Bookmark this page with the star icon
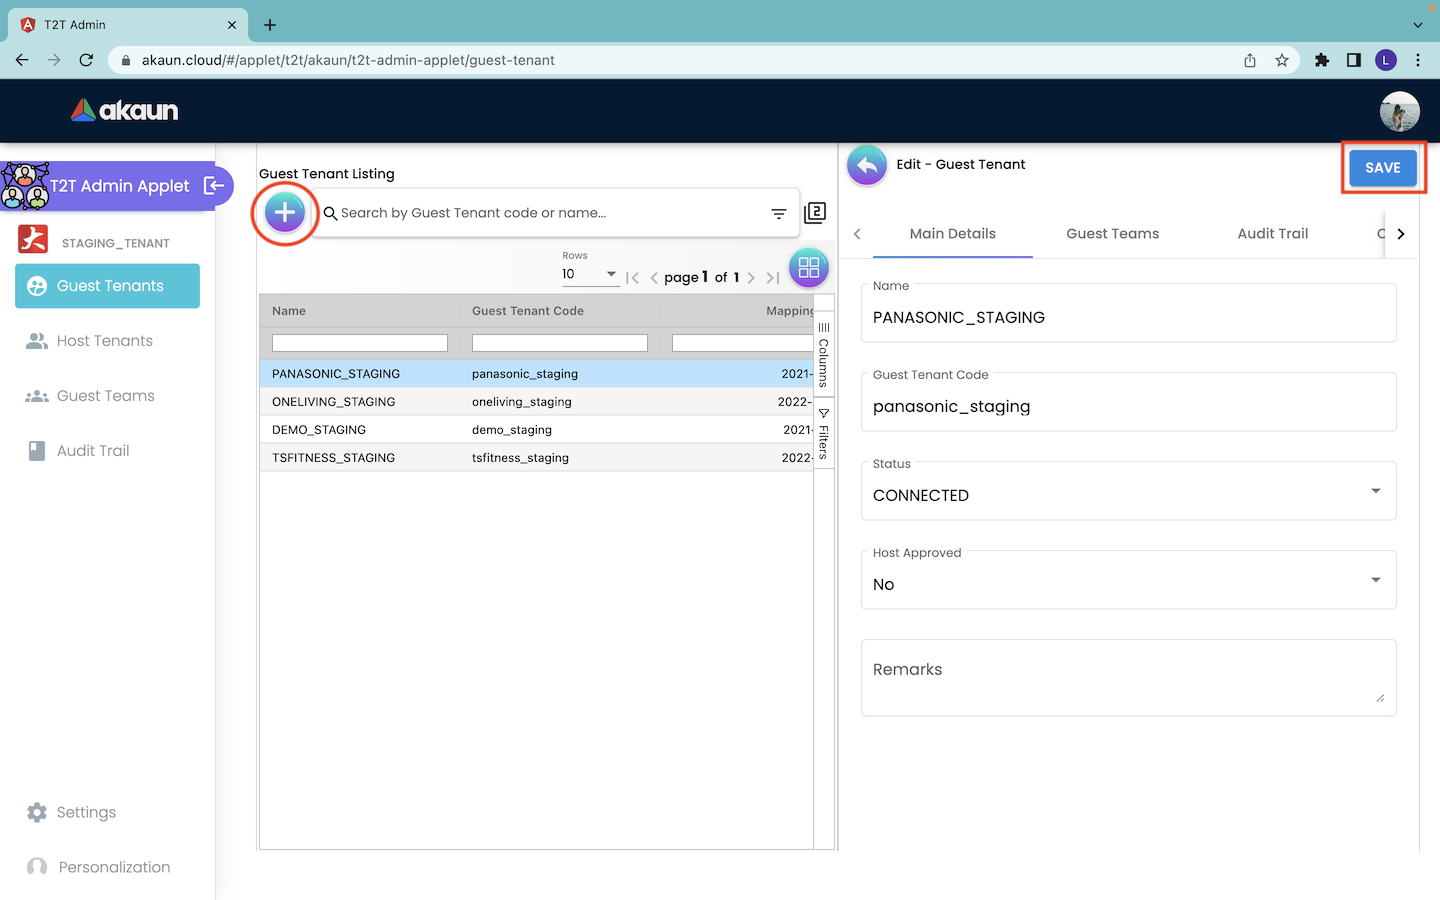The image size is (1440, 900). pos(1282,60)
